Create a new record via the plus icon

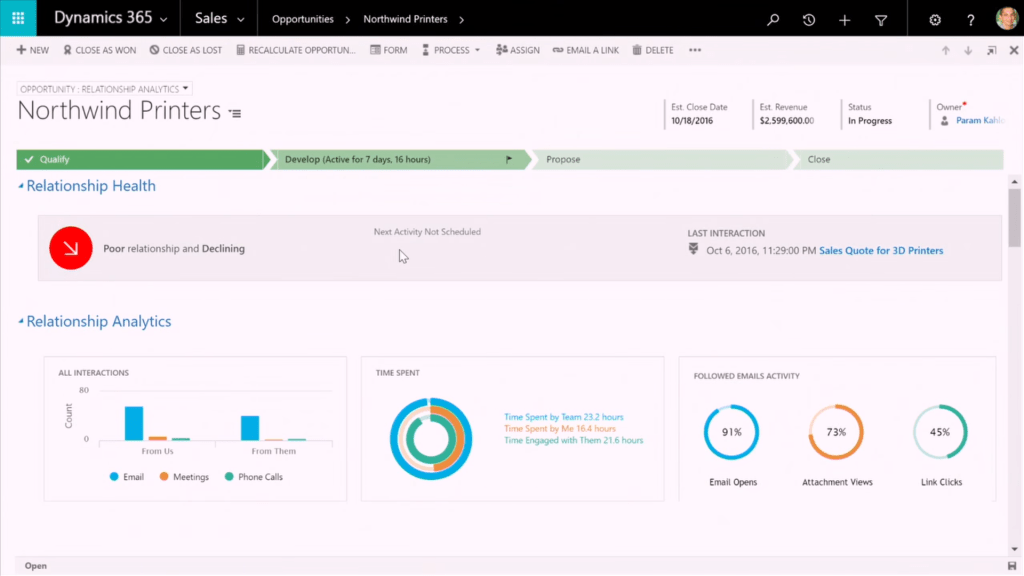point(844,18)
